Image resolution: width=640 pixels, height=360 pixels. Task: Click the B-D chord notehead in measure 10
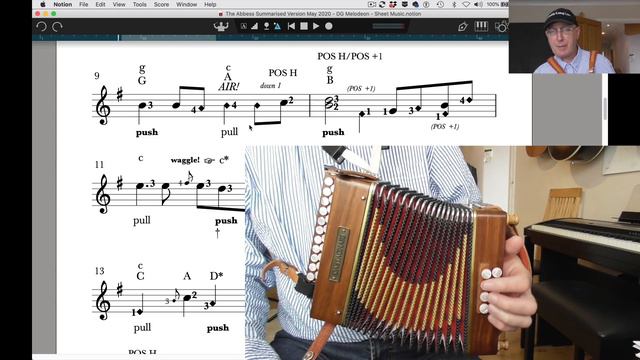click(329, 103)
